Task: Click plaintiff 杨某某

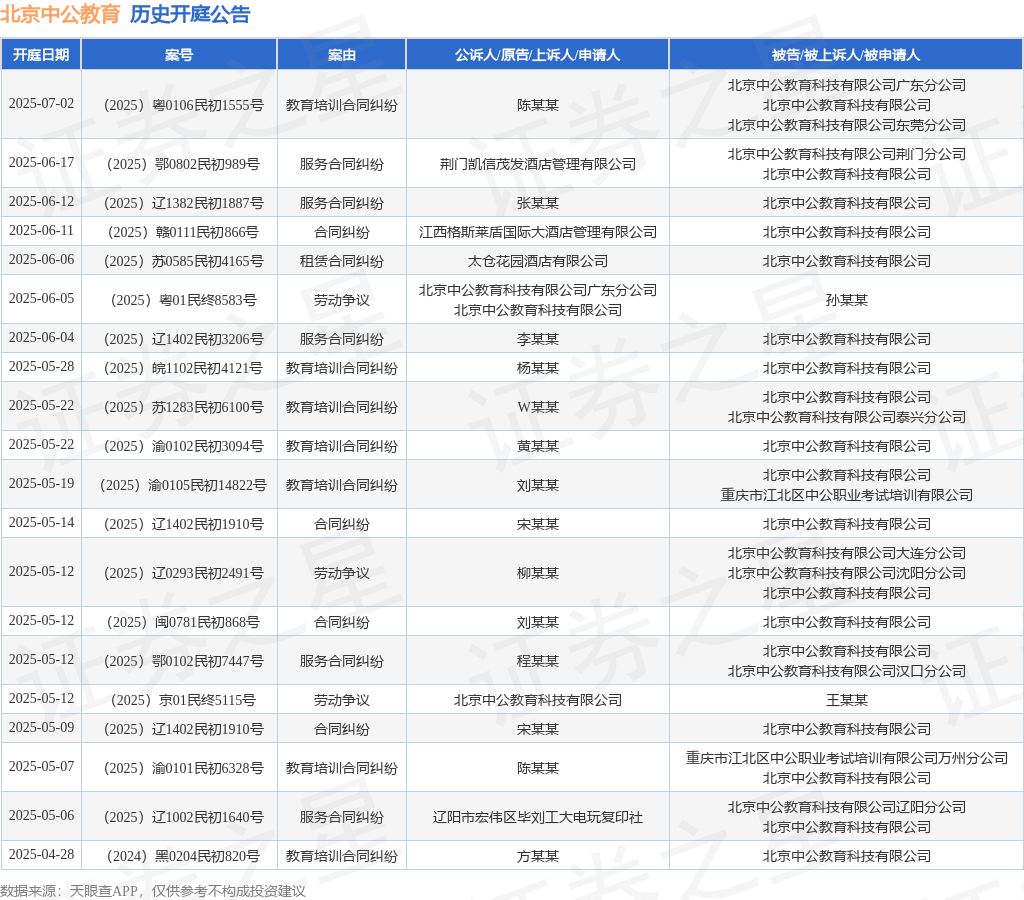Action: (537, 368)
